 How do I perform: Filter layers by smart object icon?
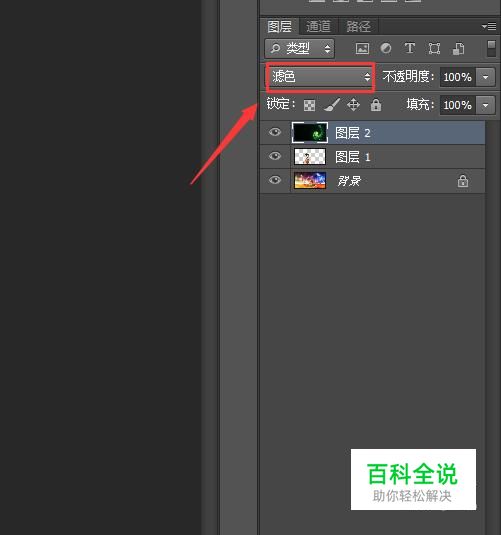pos(458,48)
